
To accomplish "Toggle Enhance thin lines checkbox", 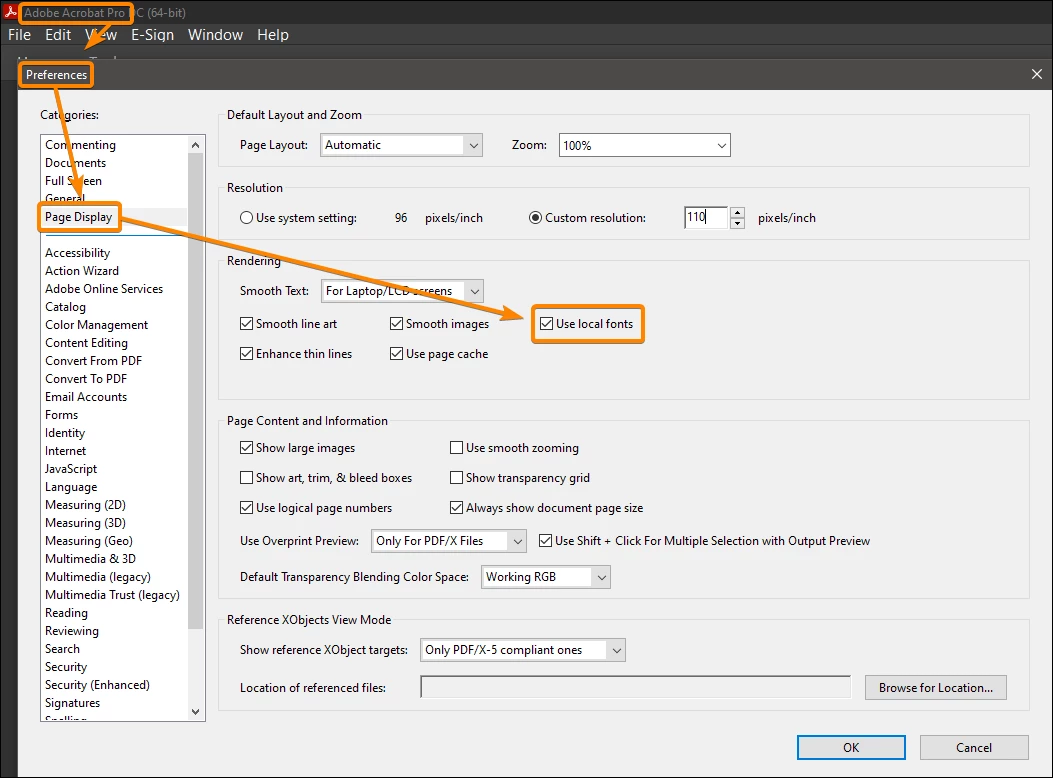I will coord(246,354).
